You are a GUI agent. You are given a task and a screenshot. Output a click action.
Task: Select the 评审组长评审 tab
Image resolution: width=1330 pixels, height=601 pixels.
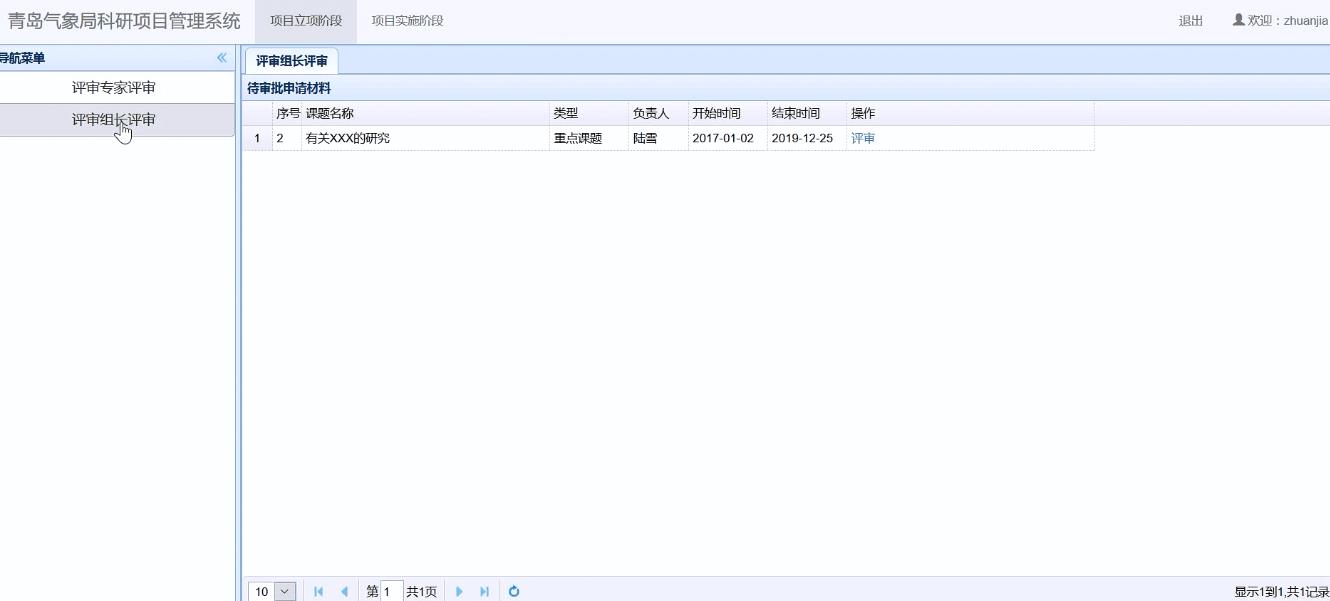pos(292,61)
